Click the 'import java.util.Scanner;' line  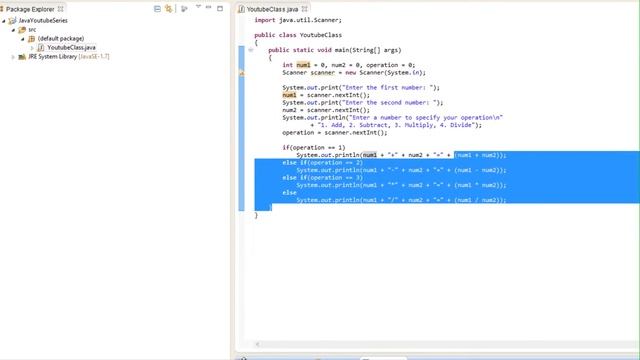(298, 20)
